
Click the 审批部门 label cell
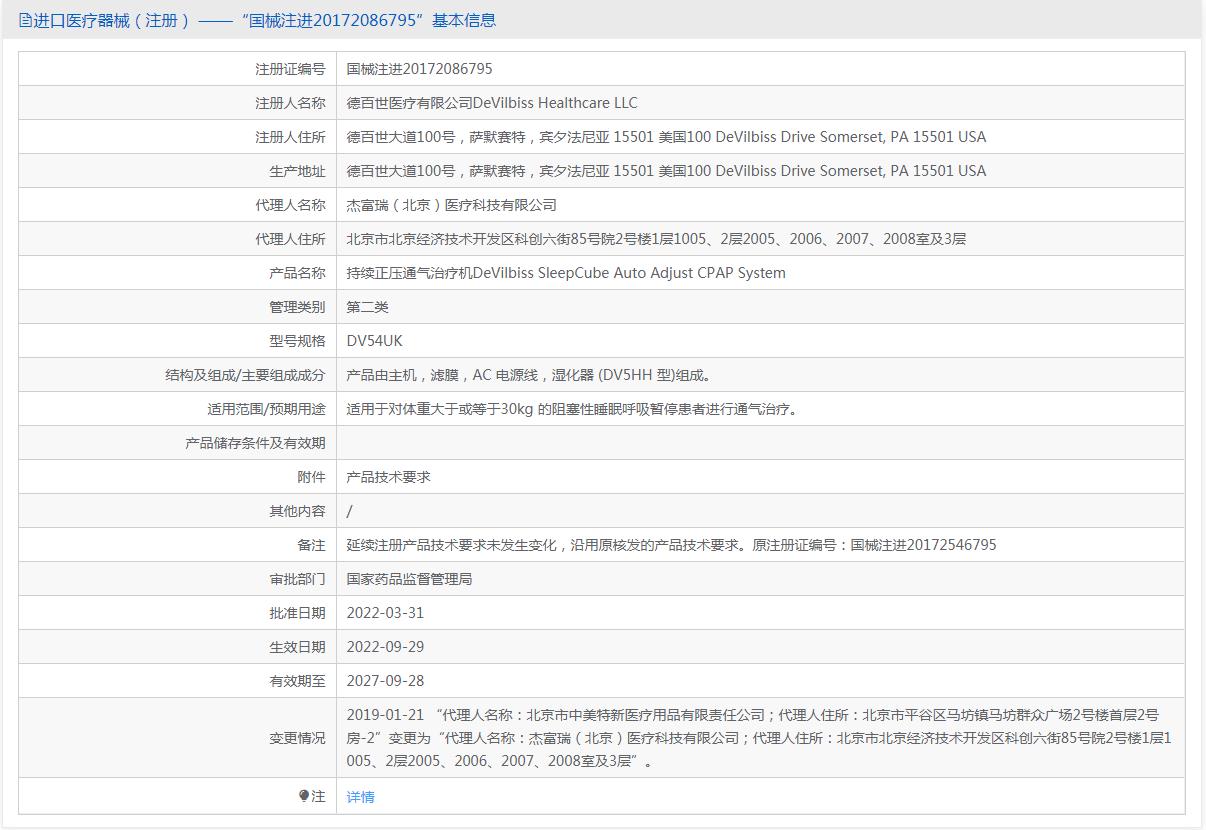(x=177, y=579)
